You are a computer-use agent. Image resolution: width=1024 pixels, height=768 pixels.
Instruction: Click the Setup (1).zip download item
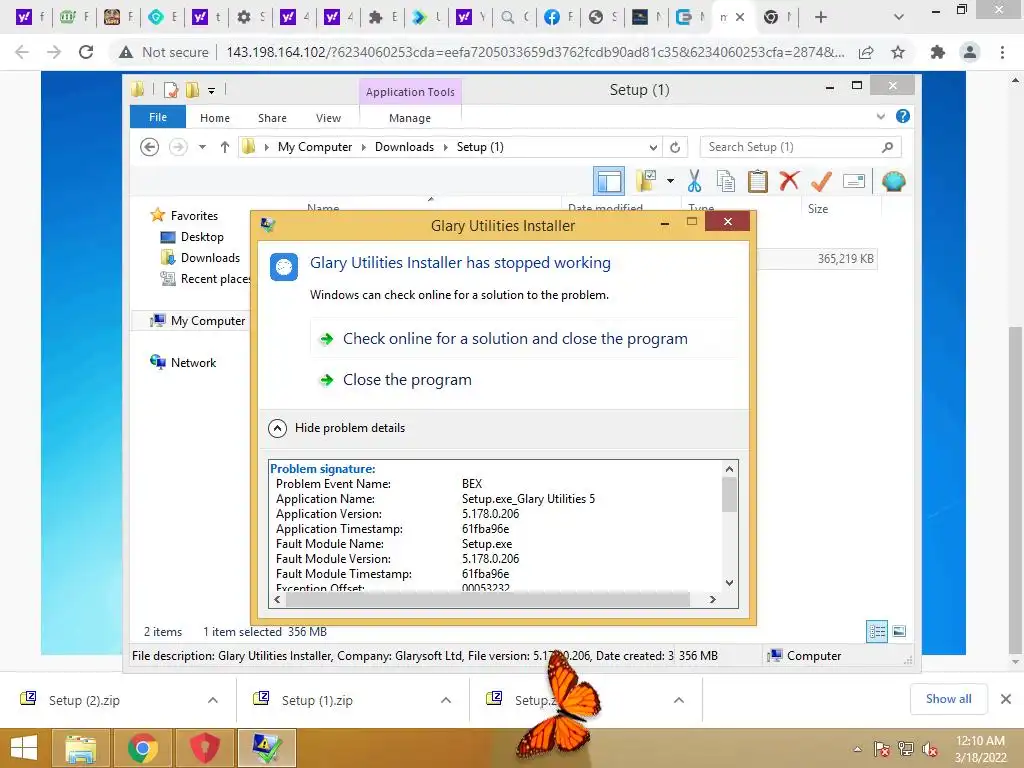tap(317, 700)
